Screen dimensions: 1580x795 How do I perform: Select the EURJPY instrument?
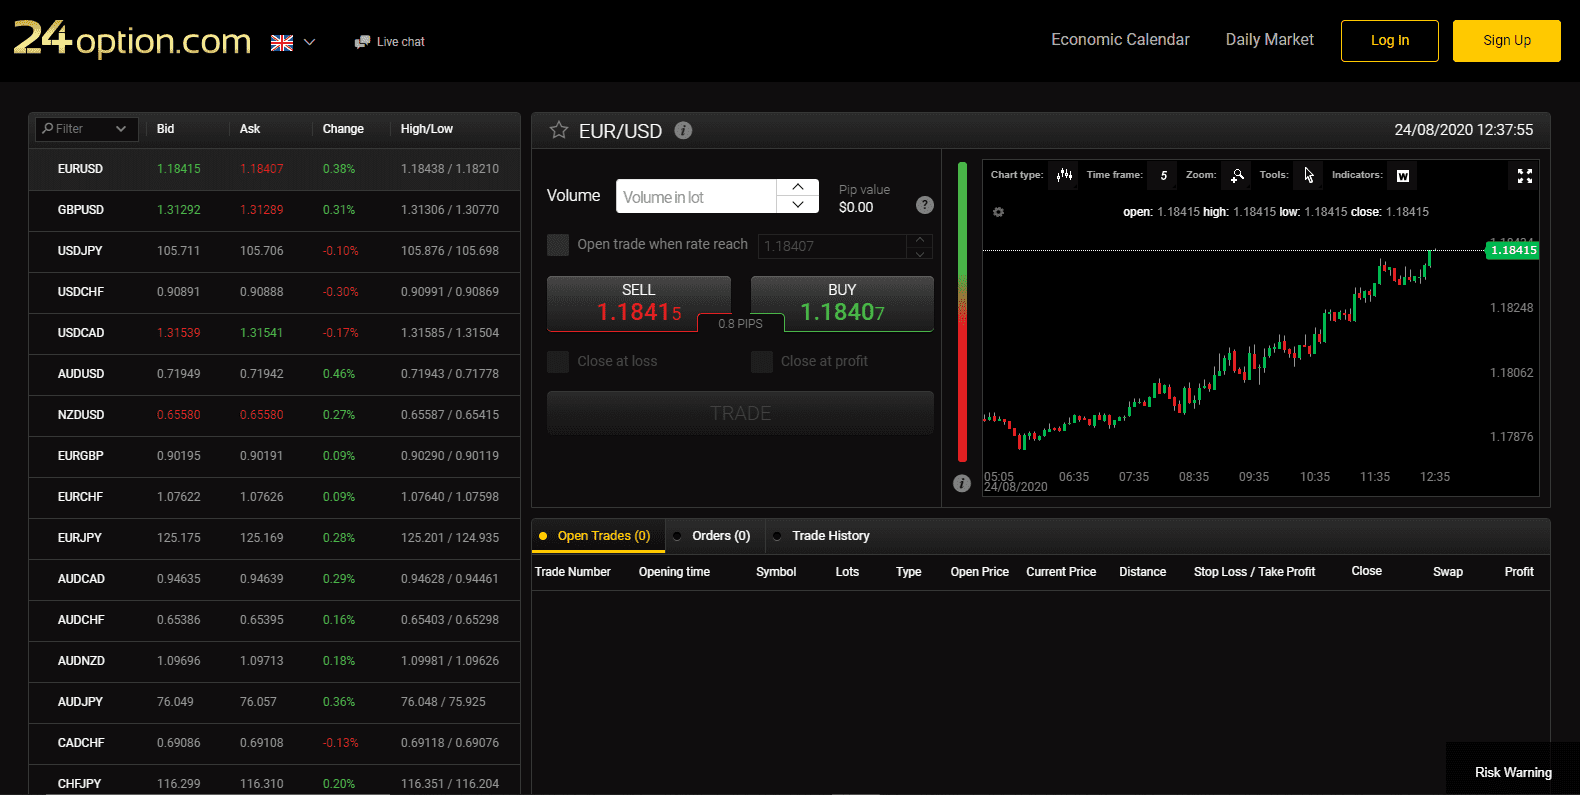[275, 538]
